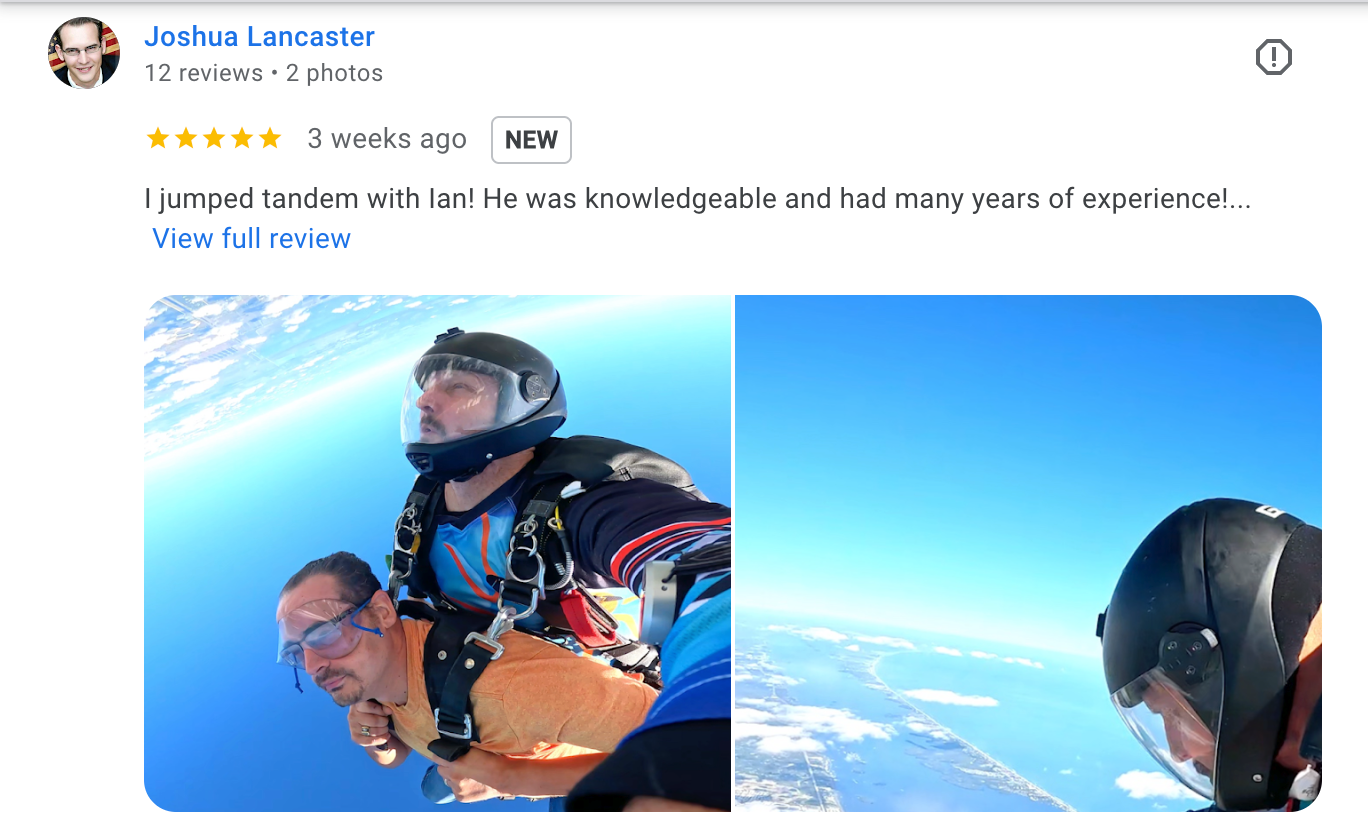This screenshot has width=1368, height=832.
Task: Click the fourth yellow rating star
Action: 242,139
